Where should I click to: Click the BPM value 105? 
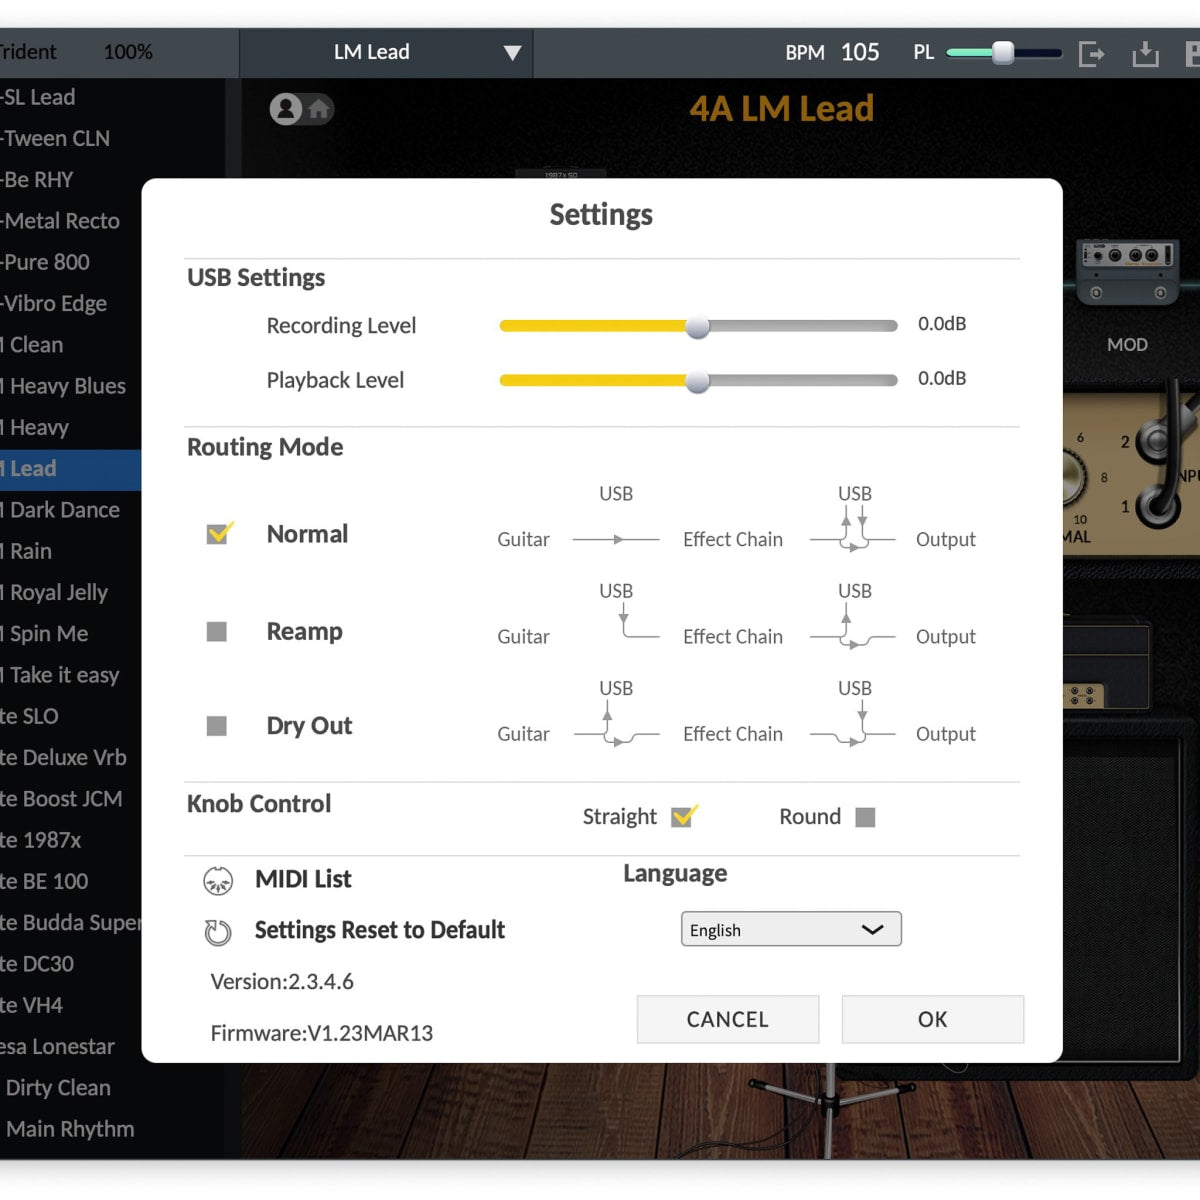tap(860, 53)
